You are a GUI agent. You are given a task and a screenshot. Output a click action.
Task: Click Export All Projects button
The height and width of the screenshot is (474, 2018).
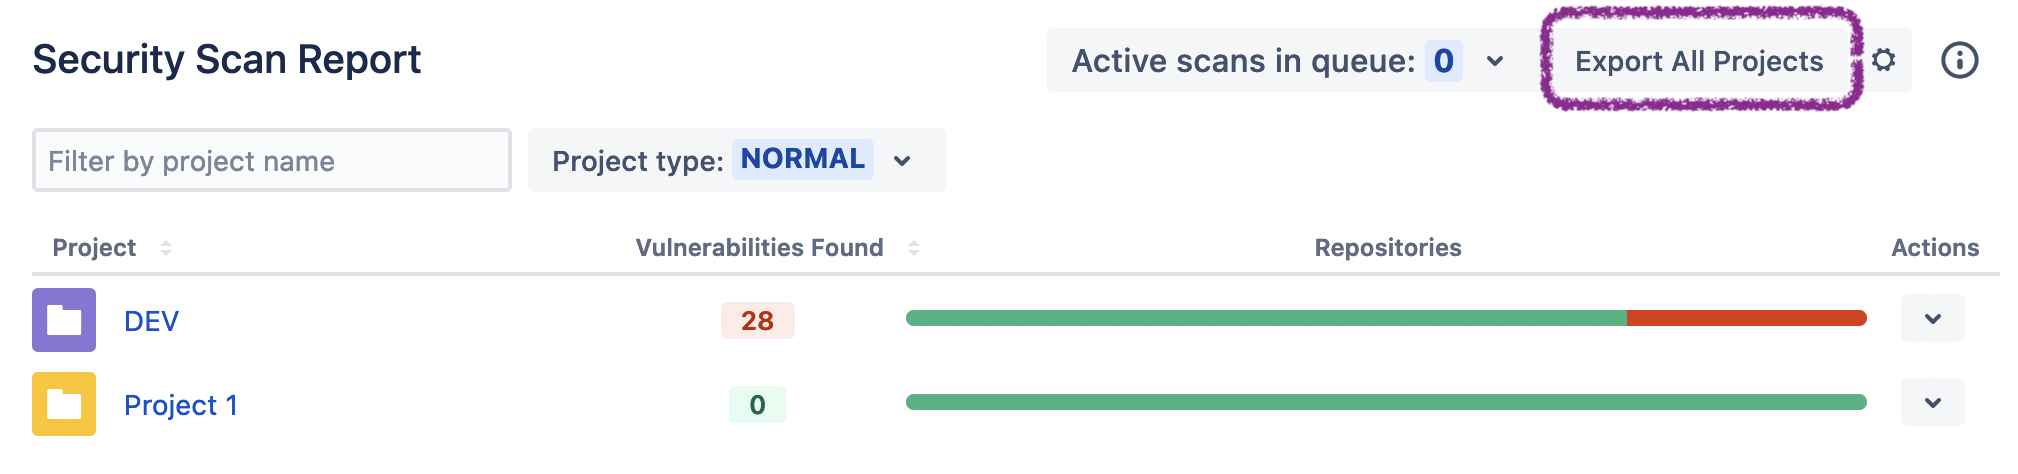click(x=1698, y=61)
